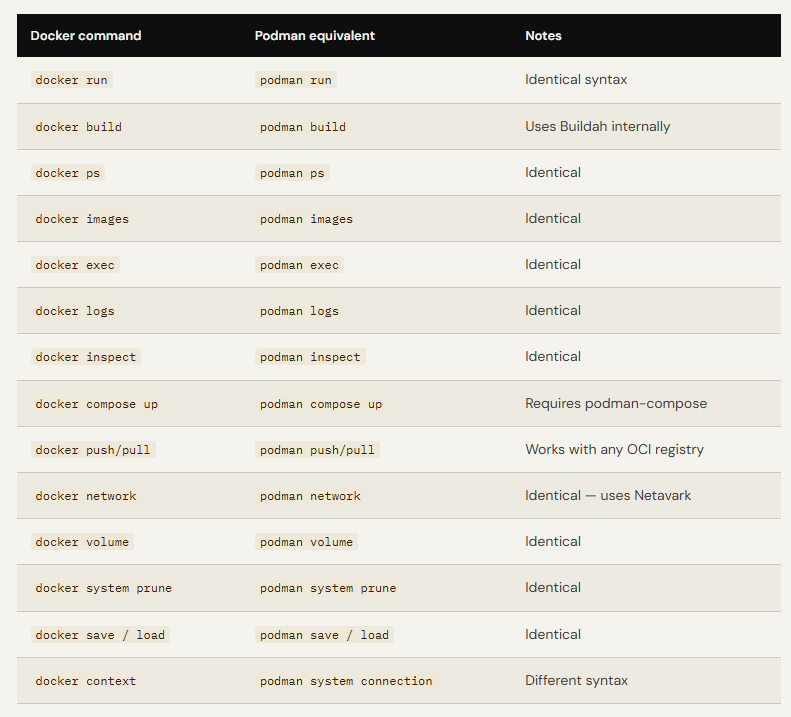Click 'Identical' in the system prune row
This screenshot has width=791, height=717.
[553, 587]
